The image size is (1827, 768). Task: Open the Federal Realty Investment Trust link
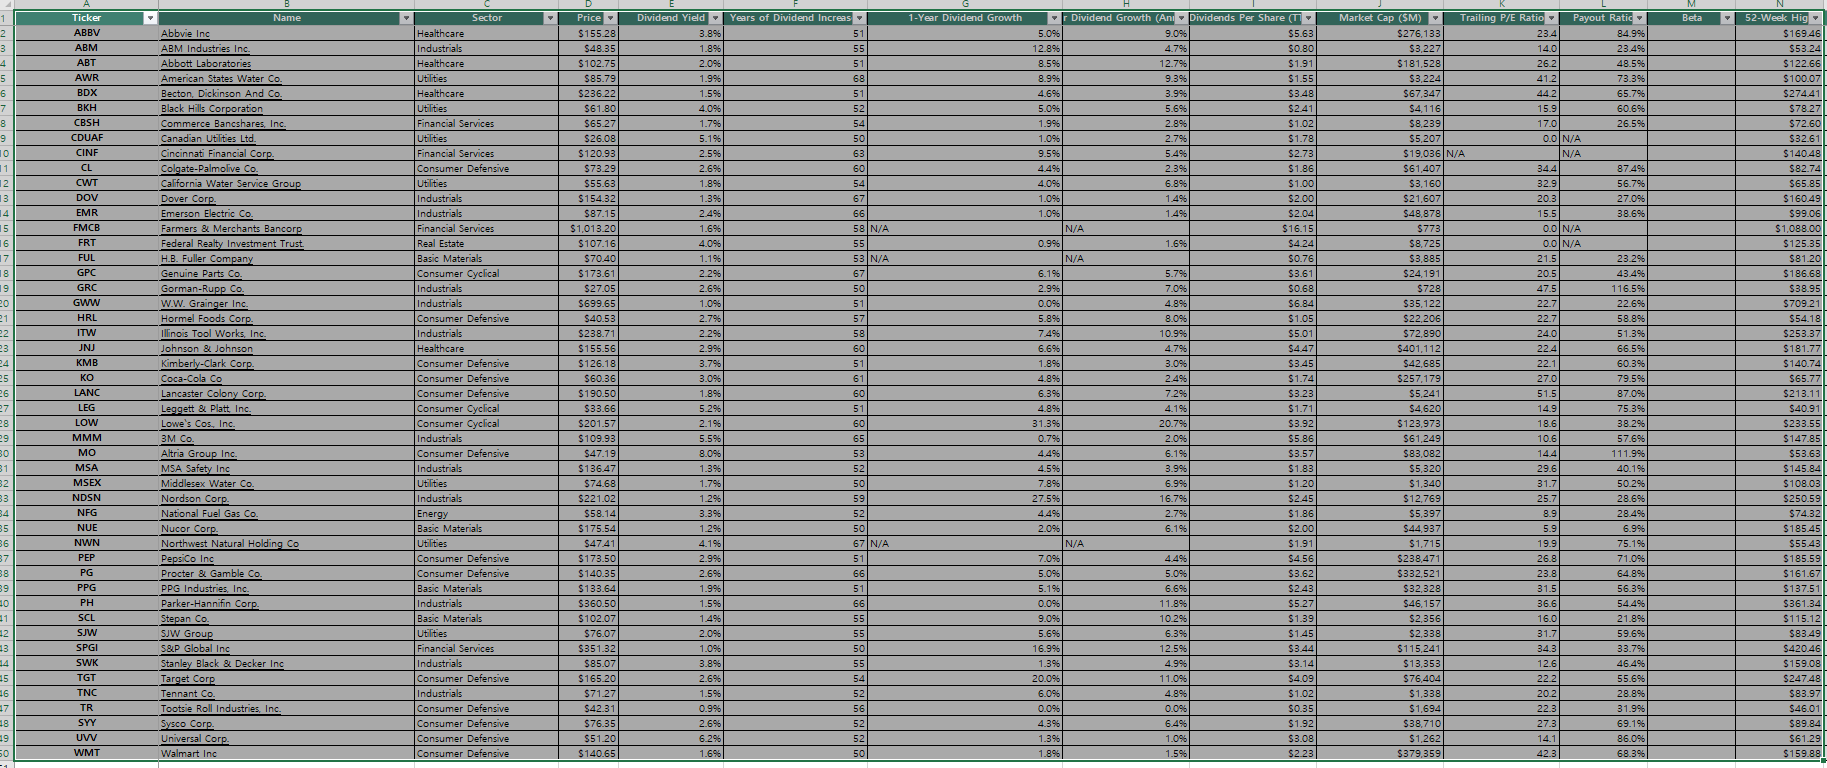click(233, 243)
